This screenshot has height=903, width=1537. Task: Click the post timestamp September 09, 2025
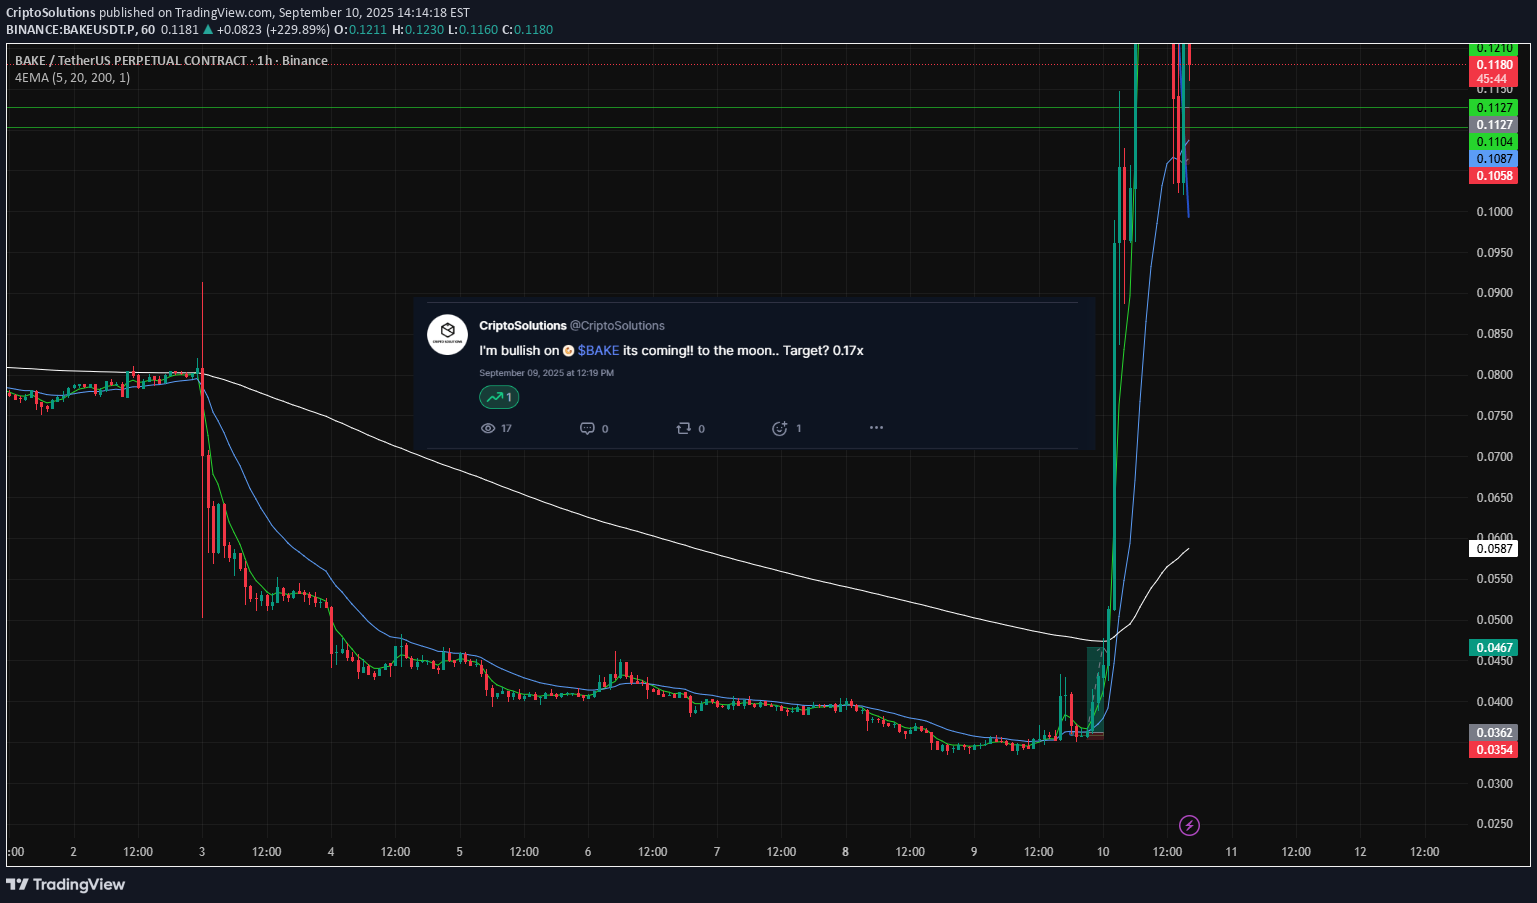(x=546, y=373)
